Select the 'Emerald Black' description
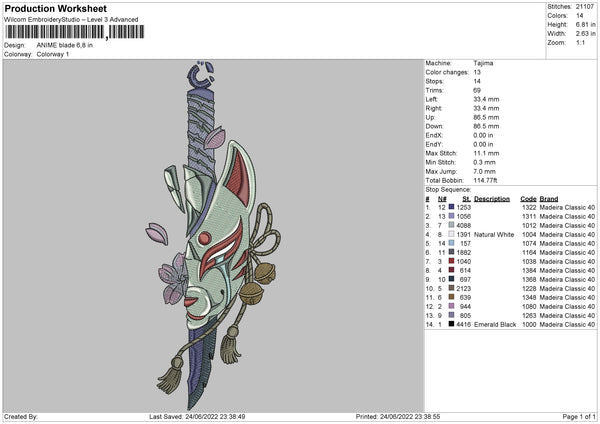Screen dimensions: 600x424 click(495, 325)
